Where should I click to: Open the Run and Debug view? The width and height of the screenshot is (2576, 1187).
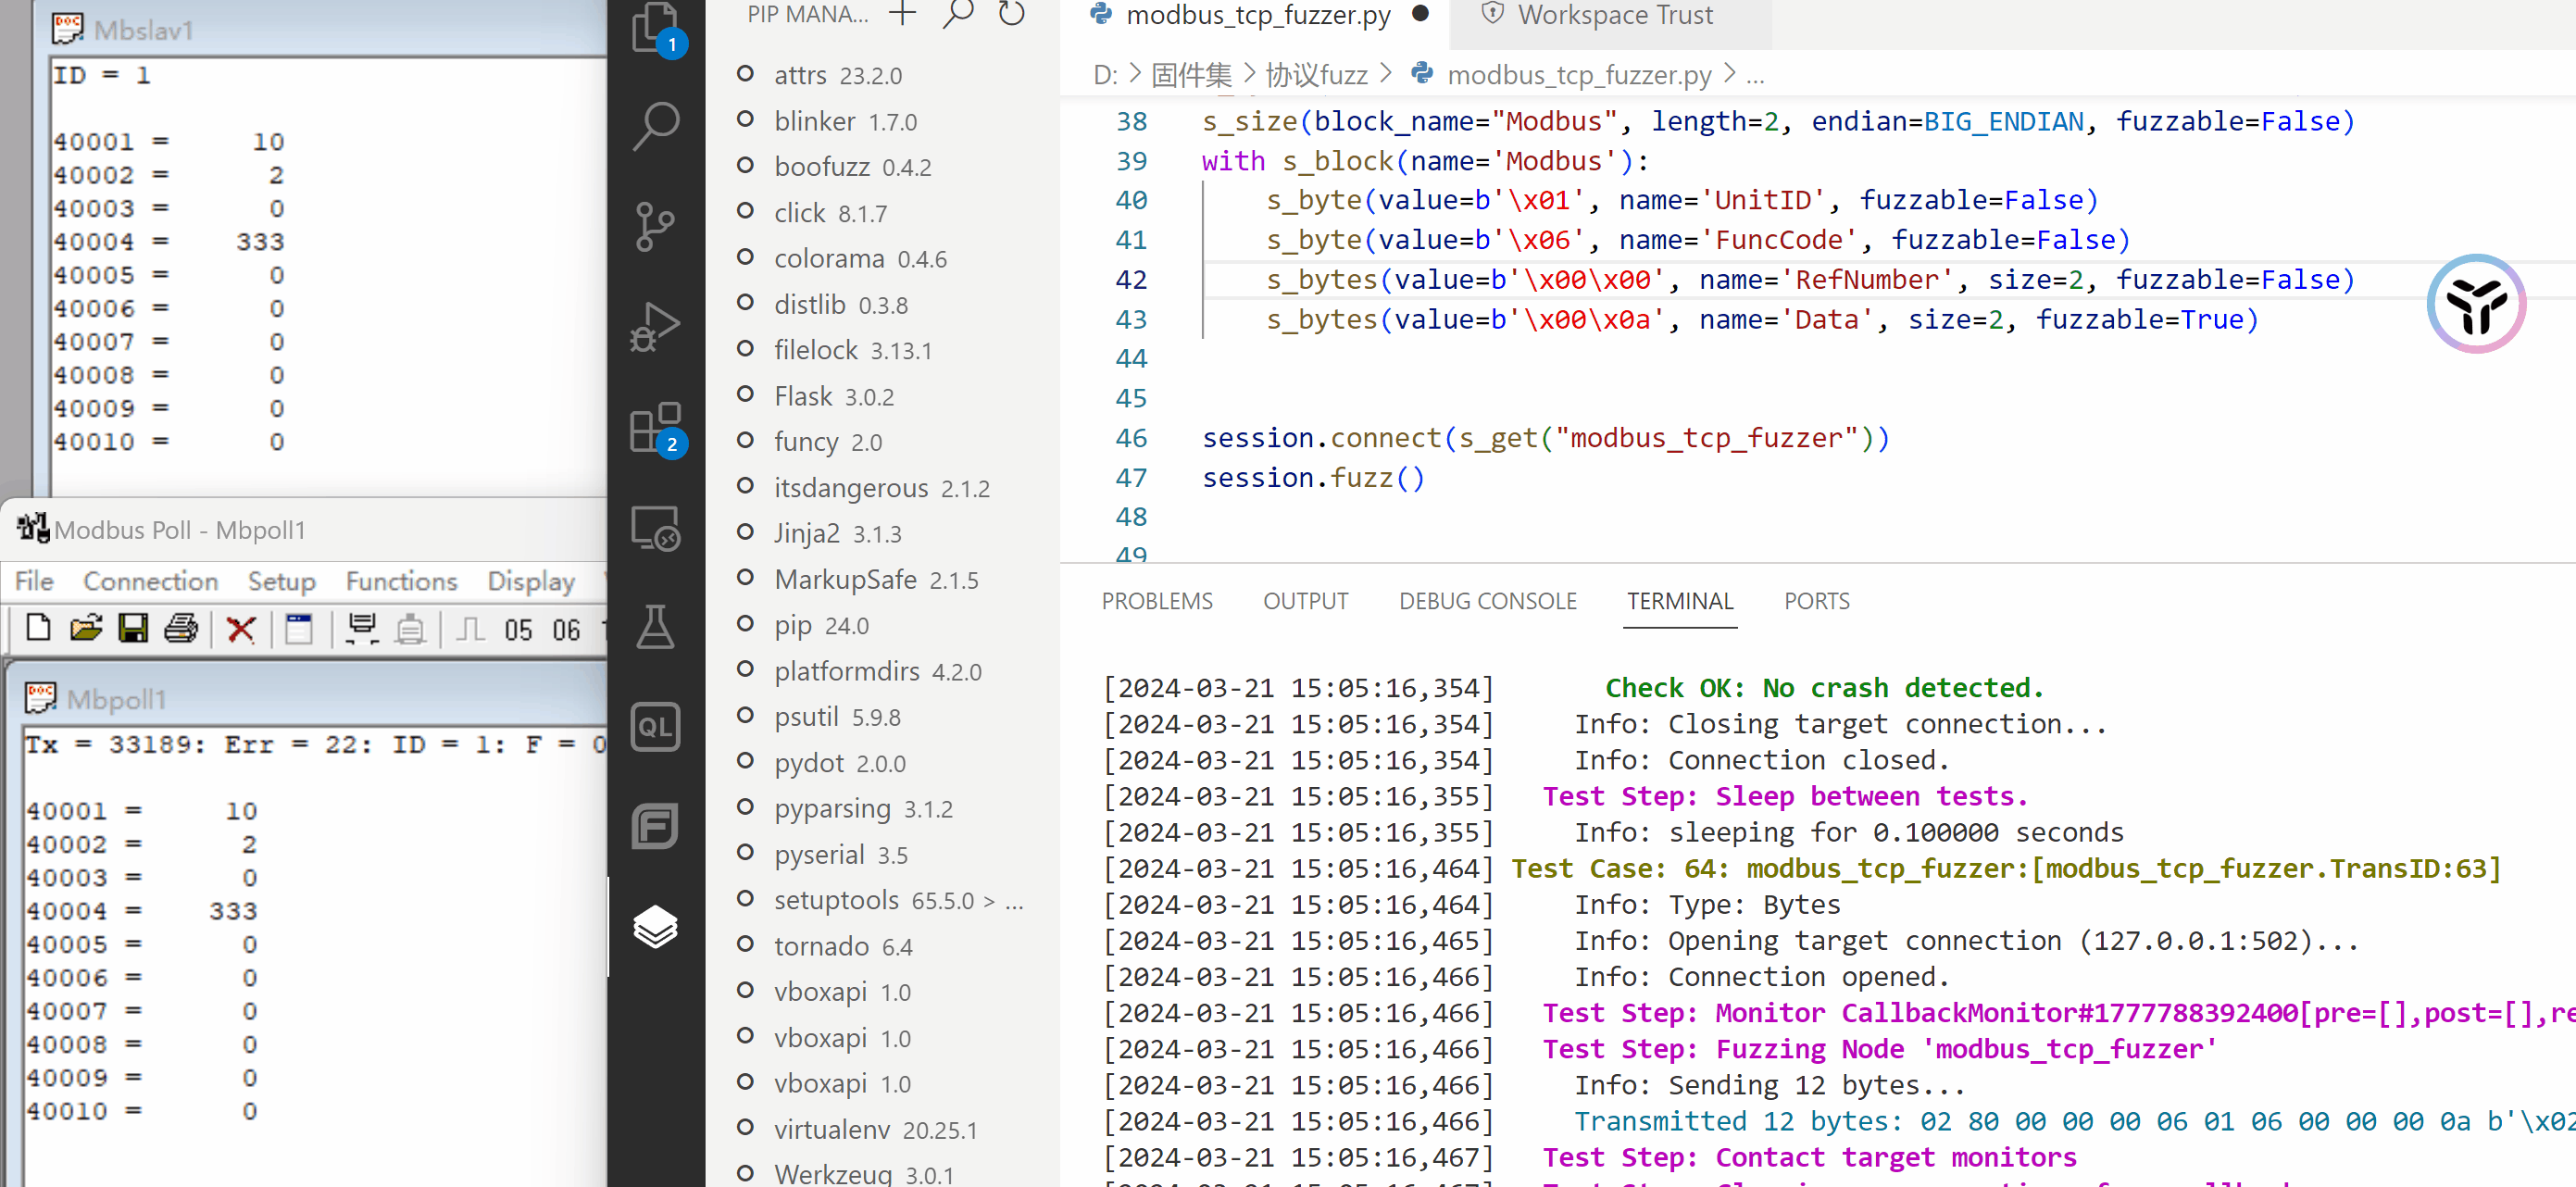(655, 326)
